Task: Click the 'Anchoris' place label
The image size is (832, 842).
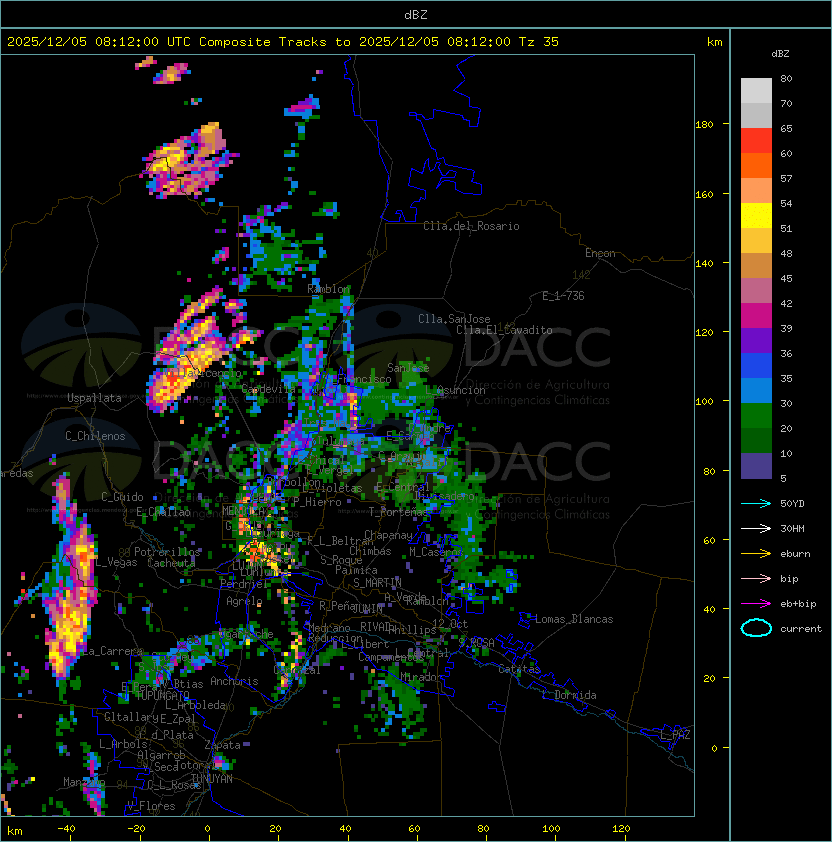Action: click(x=234, y=681)
